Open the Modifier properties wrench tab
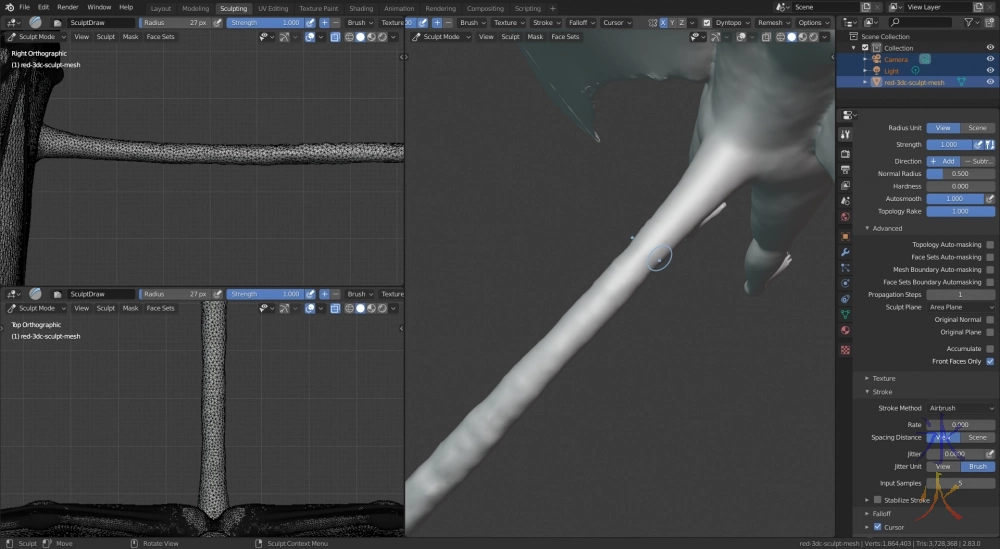1000x549 pixels. (x=845, y=252)
